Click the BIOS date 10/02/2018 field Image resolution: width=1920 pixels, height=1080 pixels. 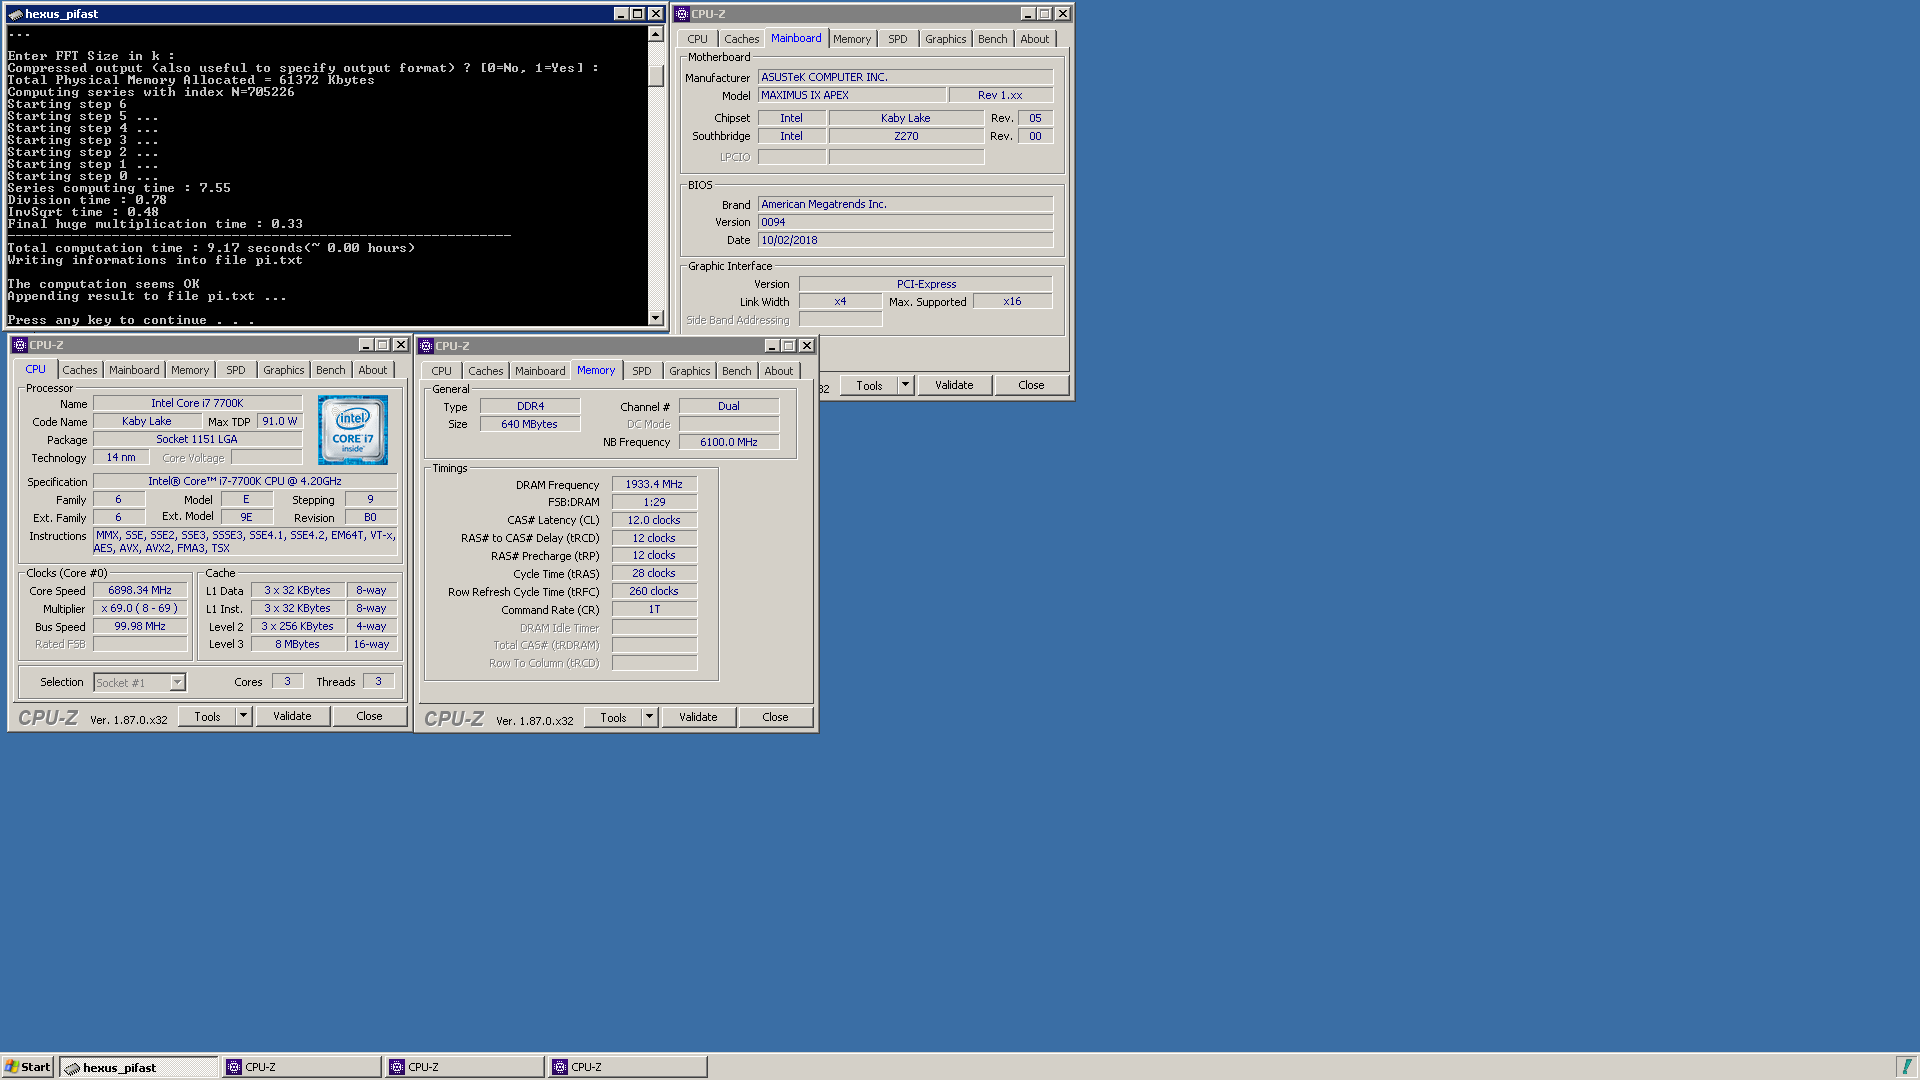click(905, 240)
